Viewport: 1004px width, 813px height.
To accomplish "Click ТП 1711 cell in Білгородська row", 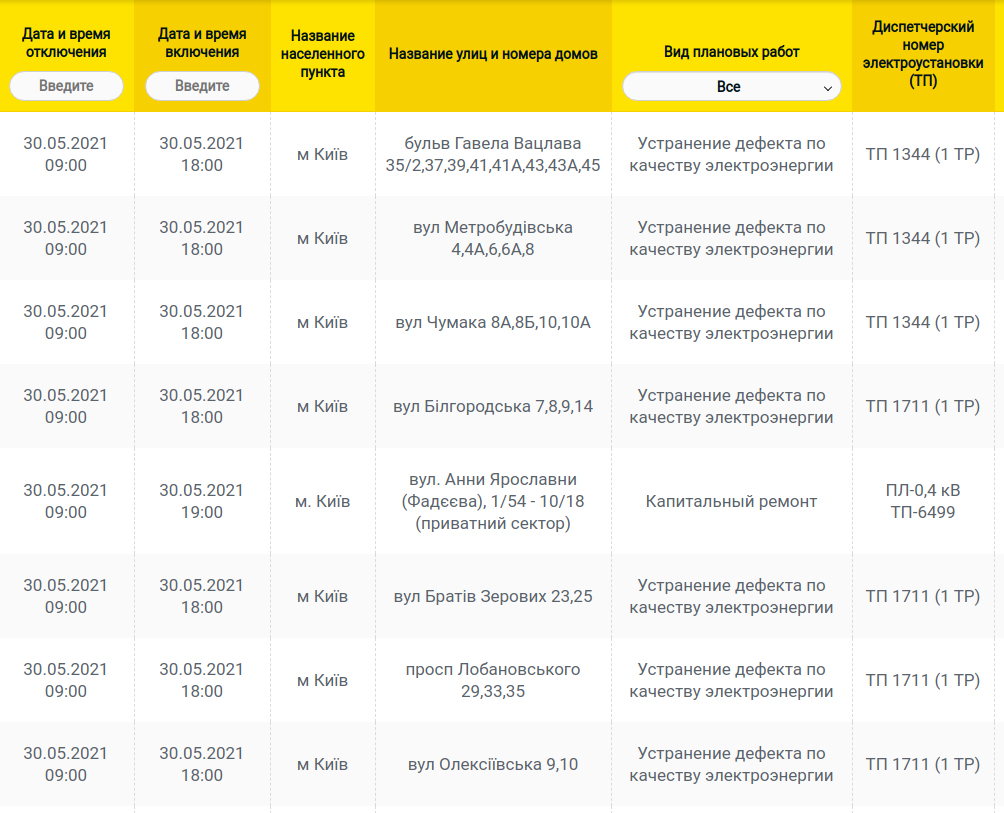I will pyautogui.click(x=923, y=406).
